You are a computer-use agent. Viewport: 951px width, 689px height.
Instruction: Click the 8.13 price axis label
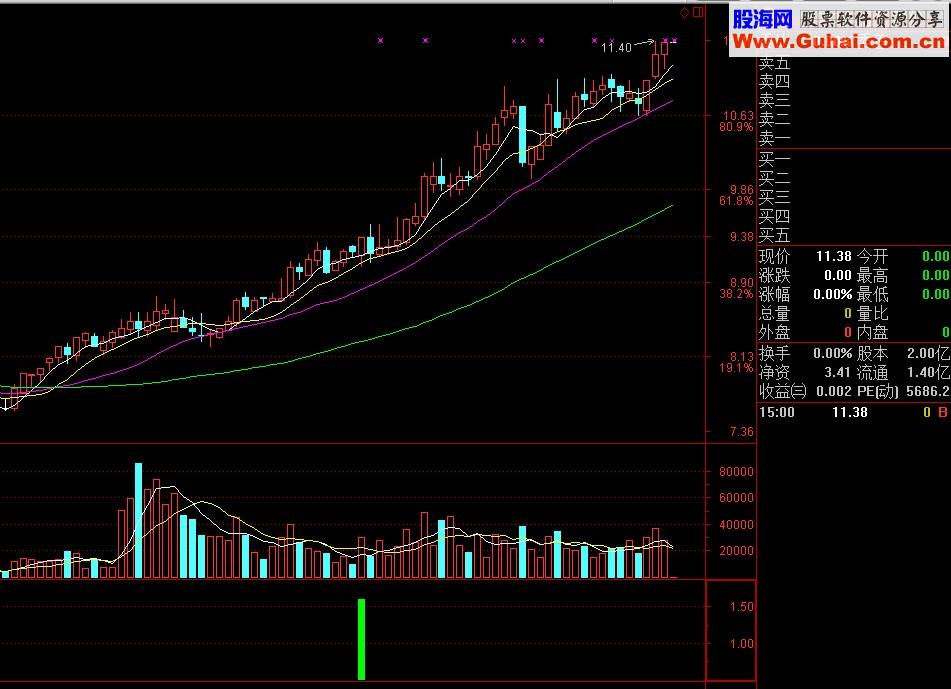[742, 357]
